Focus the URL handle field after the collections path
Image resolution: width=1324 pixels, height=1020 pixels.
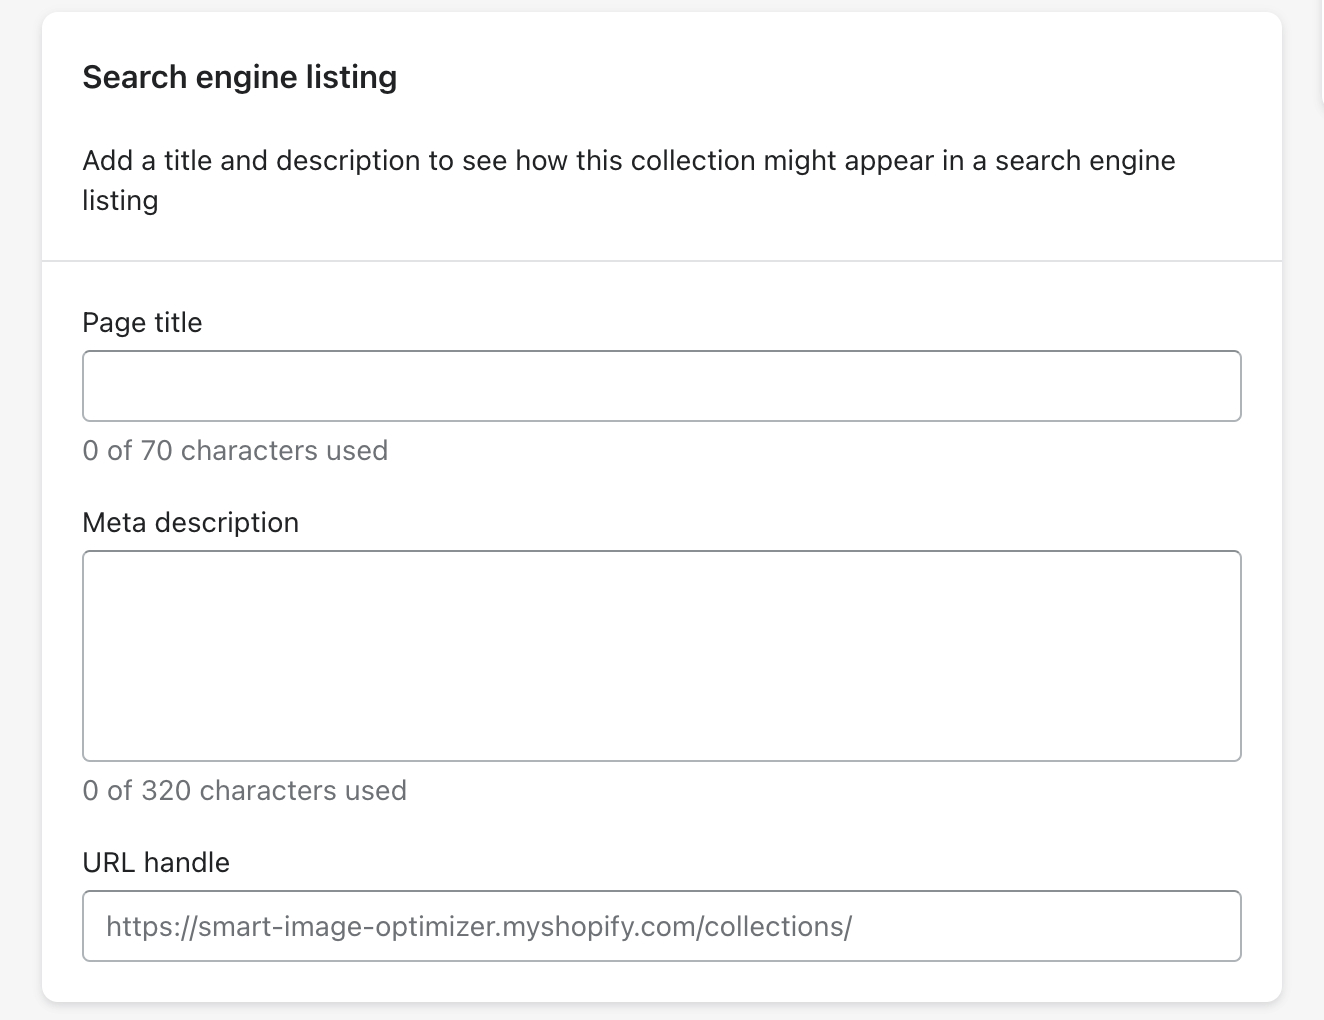(x=900, y=926)
